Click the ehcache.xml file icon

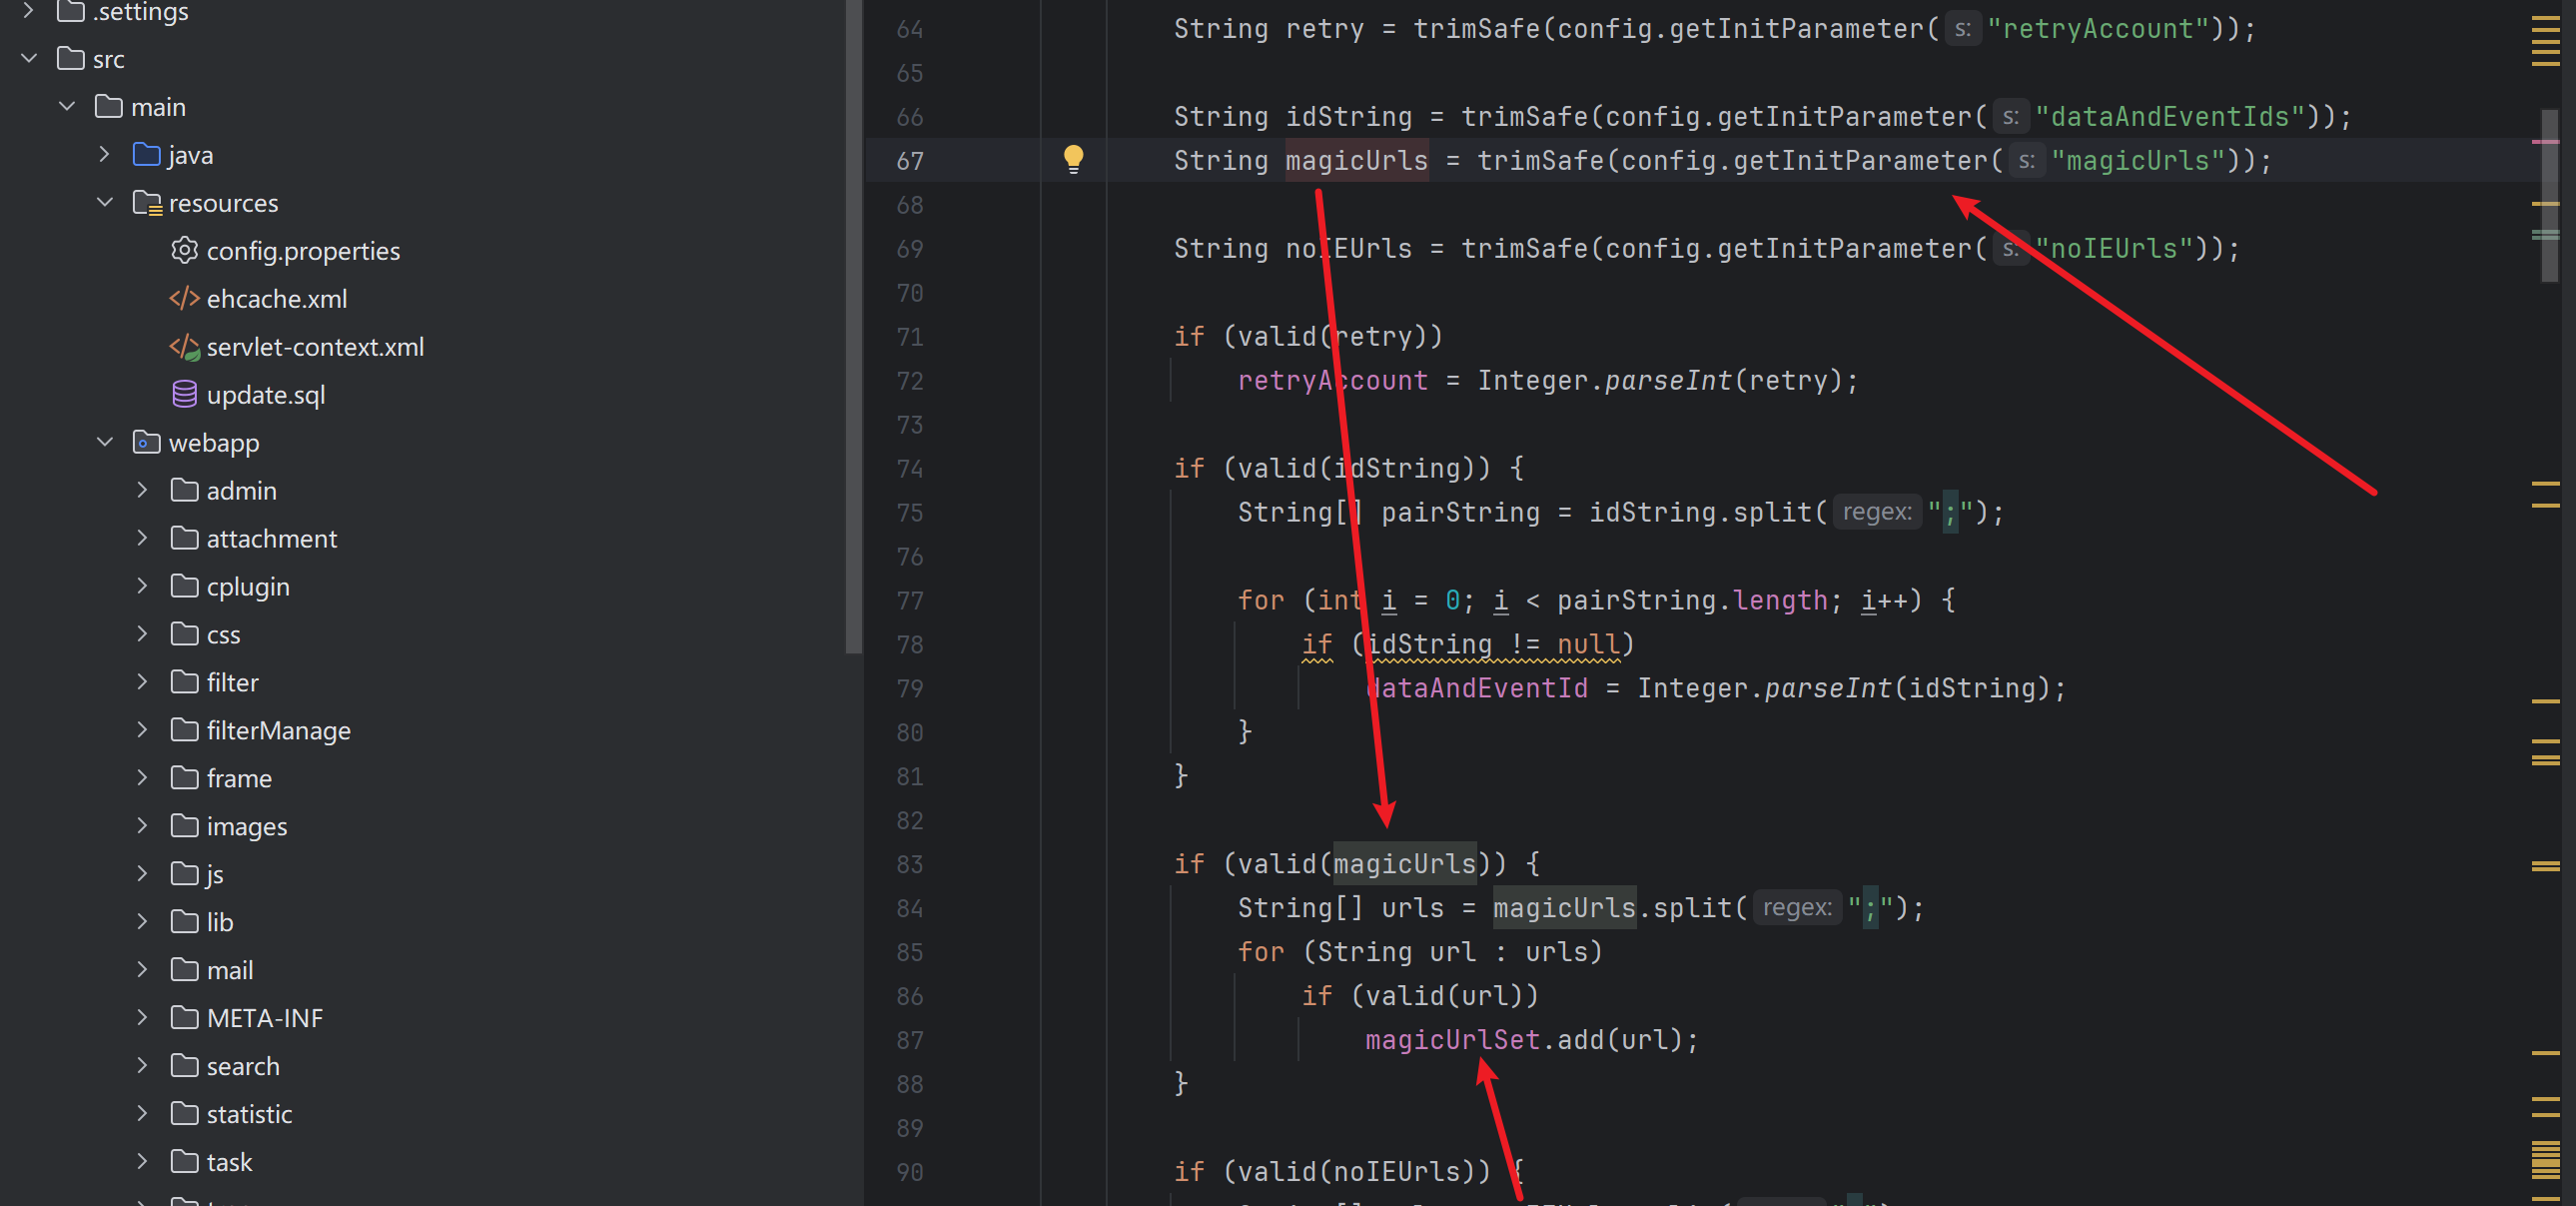[x=184, y=298]
